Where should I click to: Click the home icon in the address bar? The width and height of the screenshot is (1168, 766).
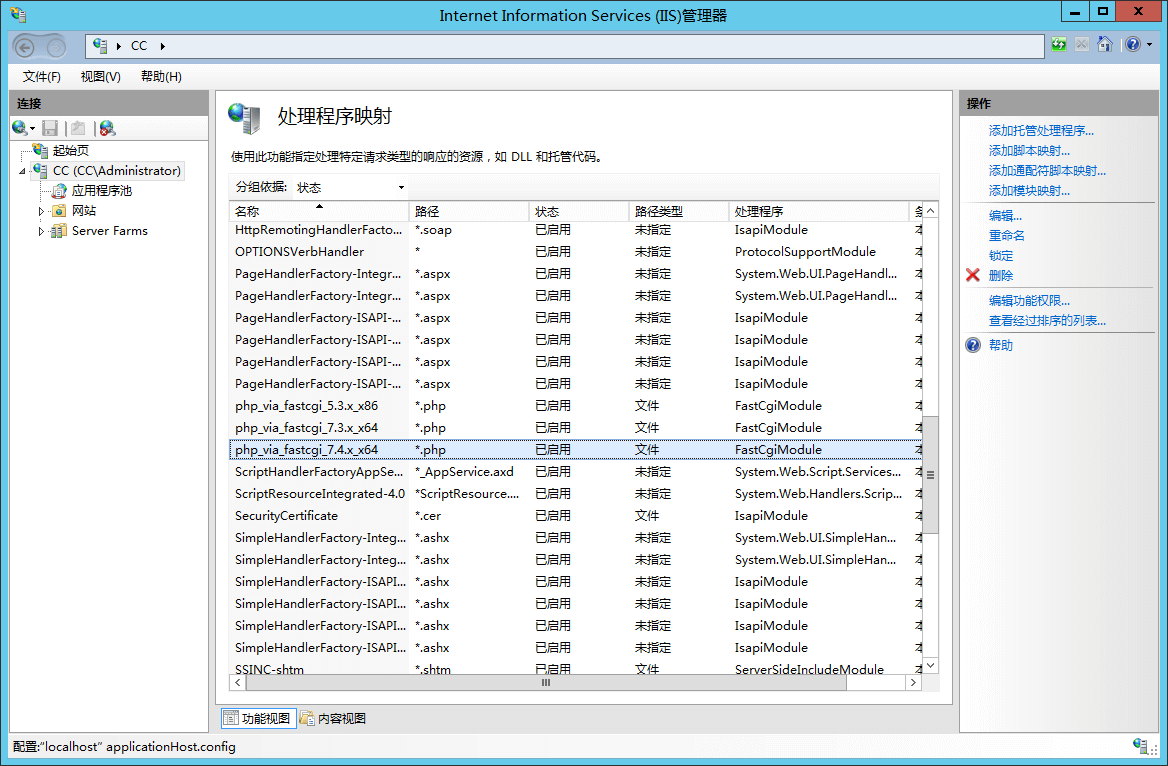point(1106,44)
